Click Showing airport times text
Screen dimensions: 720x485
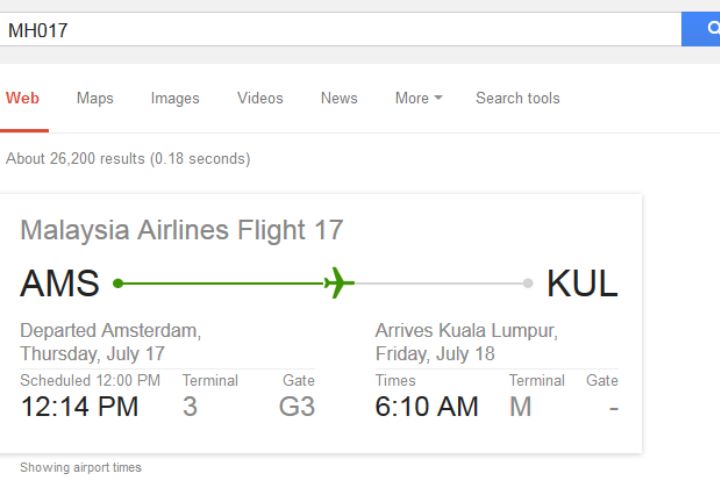(81, 468)
